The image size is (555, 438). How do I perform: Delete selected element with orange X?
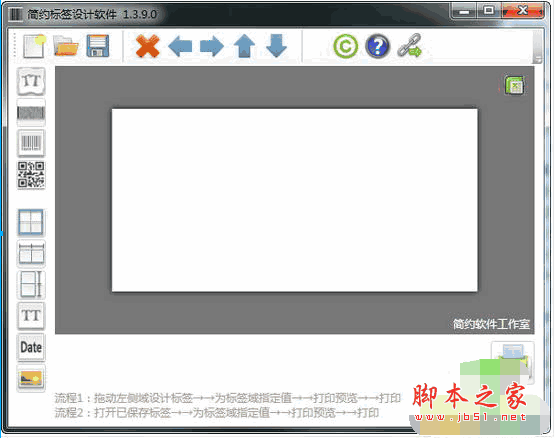tap(148, 46)
